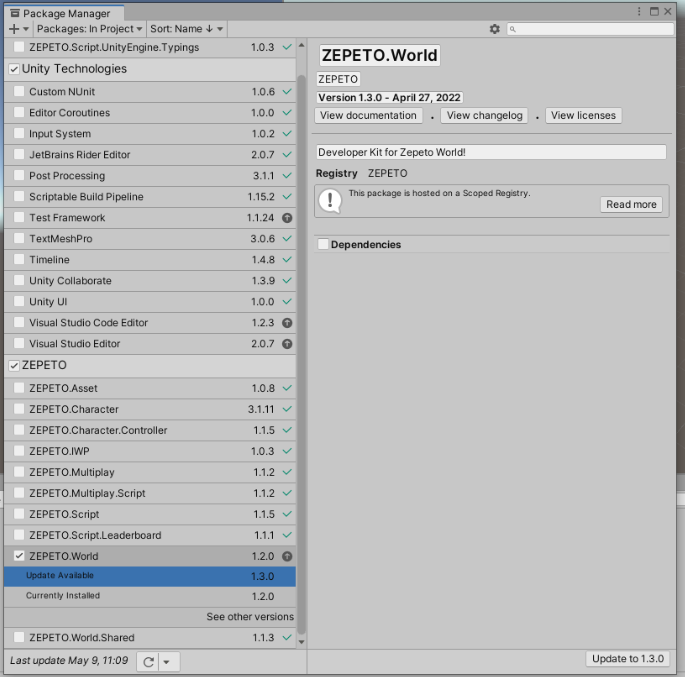Screen dimensions: 685x677
Task: Open the Sort: Name dropdown
Action: (x=187, y=29)
